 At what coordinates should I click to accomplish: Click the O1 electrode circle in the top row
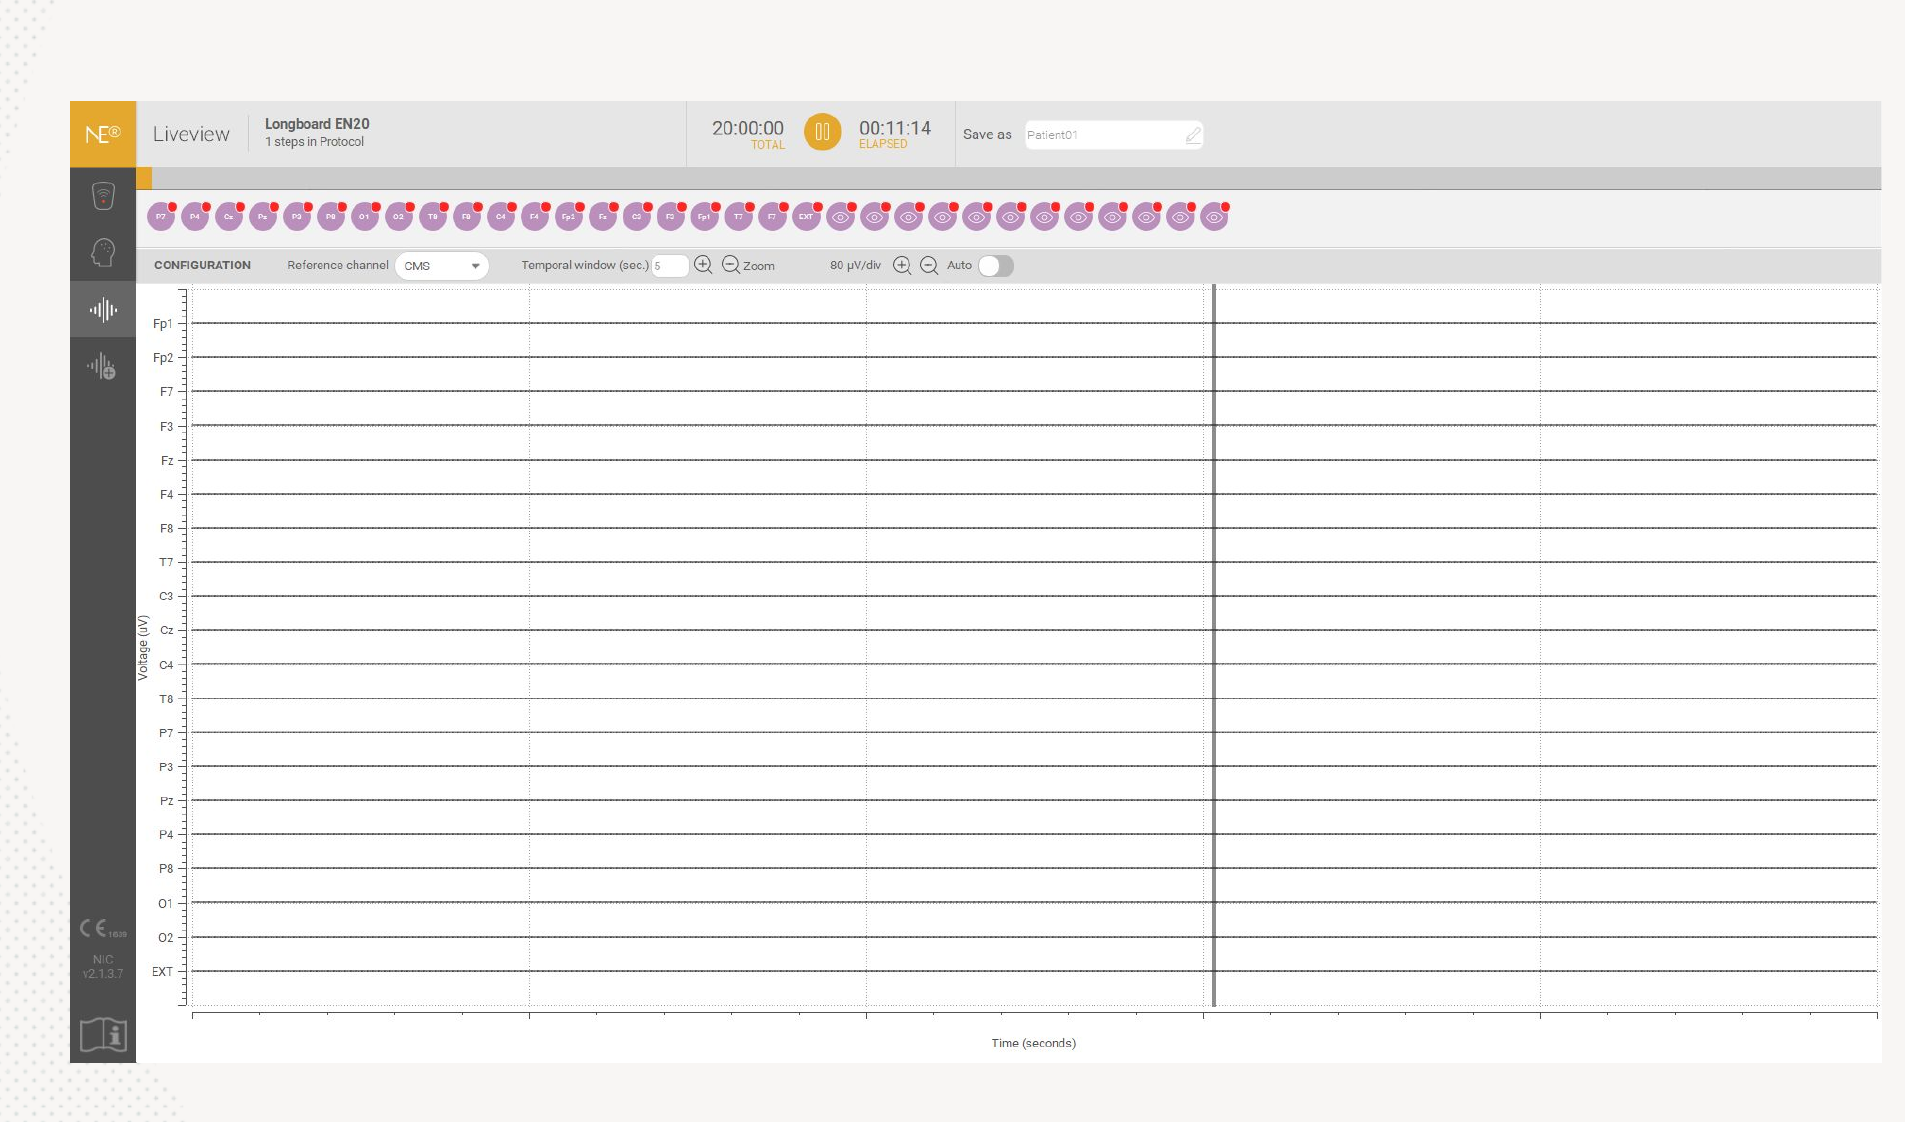tap(365, 217)
